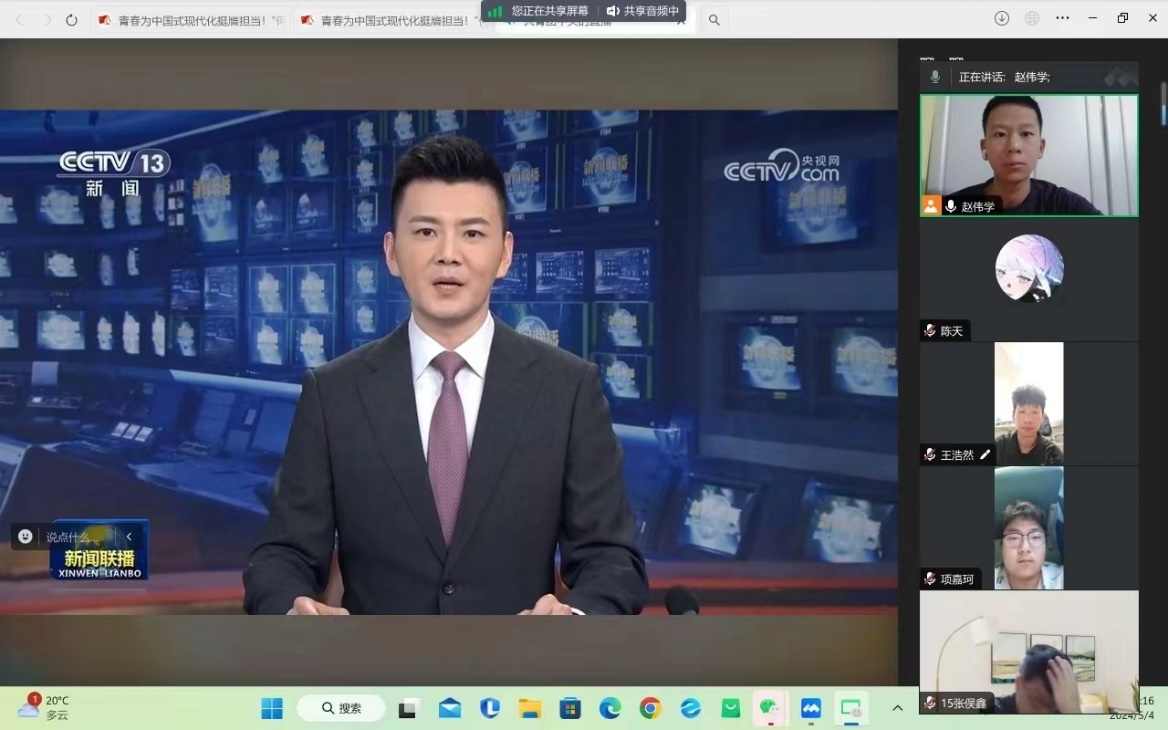The height and width of the screenshot is (730, 1168).
Task: Click the browser forward arrow
Action: coord(46,20)
